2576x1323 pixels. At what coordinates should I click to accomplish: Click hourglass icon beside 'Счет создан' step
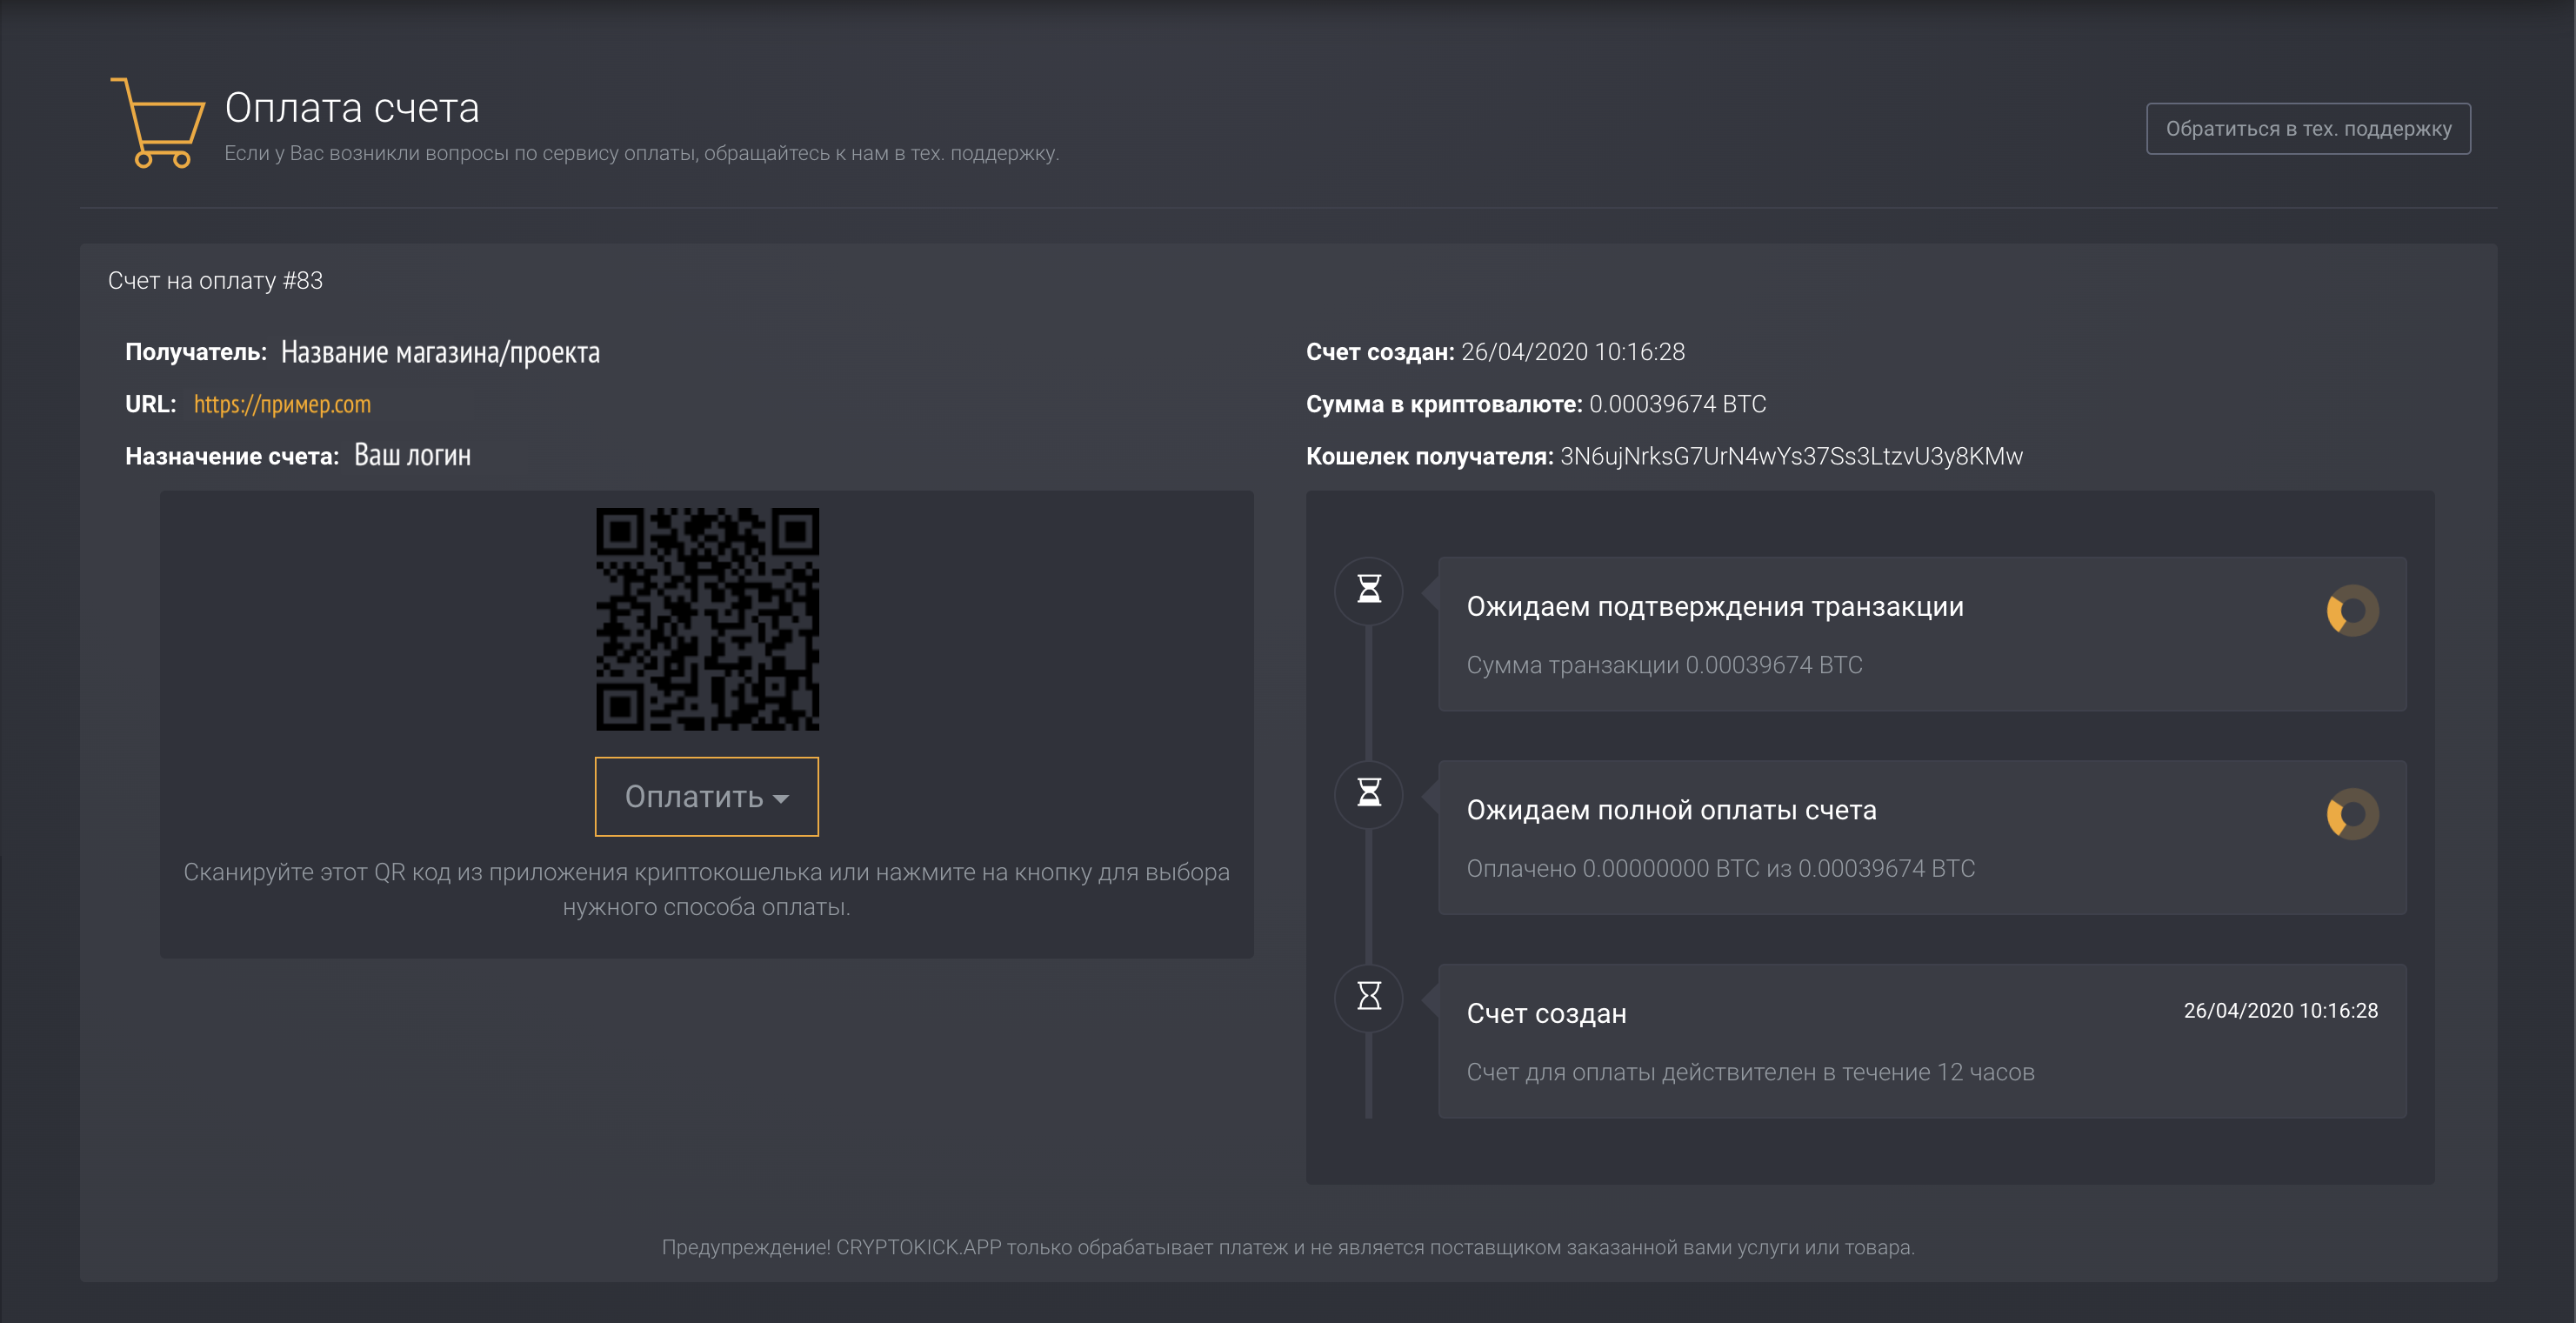1369,997
